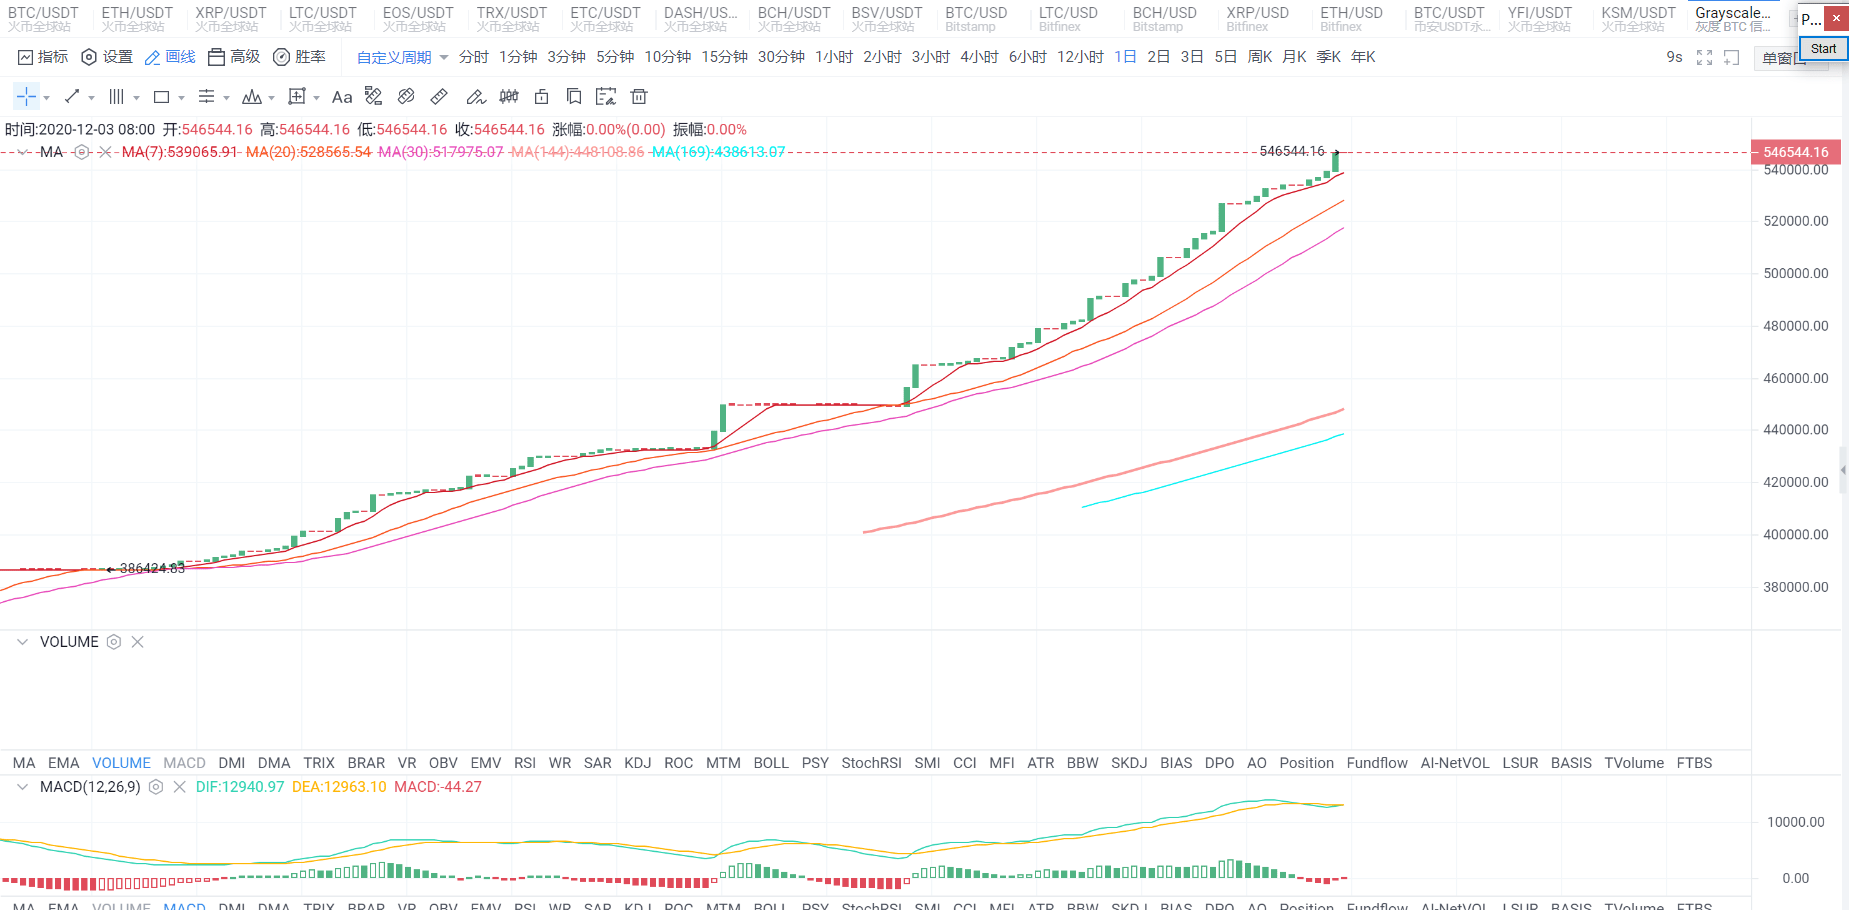Image resolution: width=1849 pixels, height=910 pixels.
Task: Expand the rectangle tool dropdown arrow
Action: tap(181, 98)
